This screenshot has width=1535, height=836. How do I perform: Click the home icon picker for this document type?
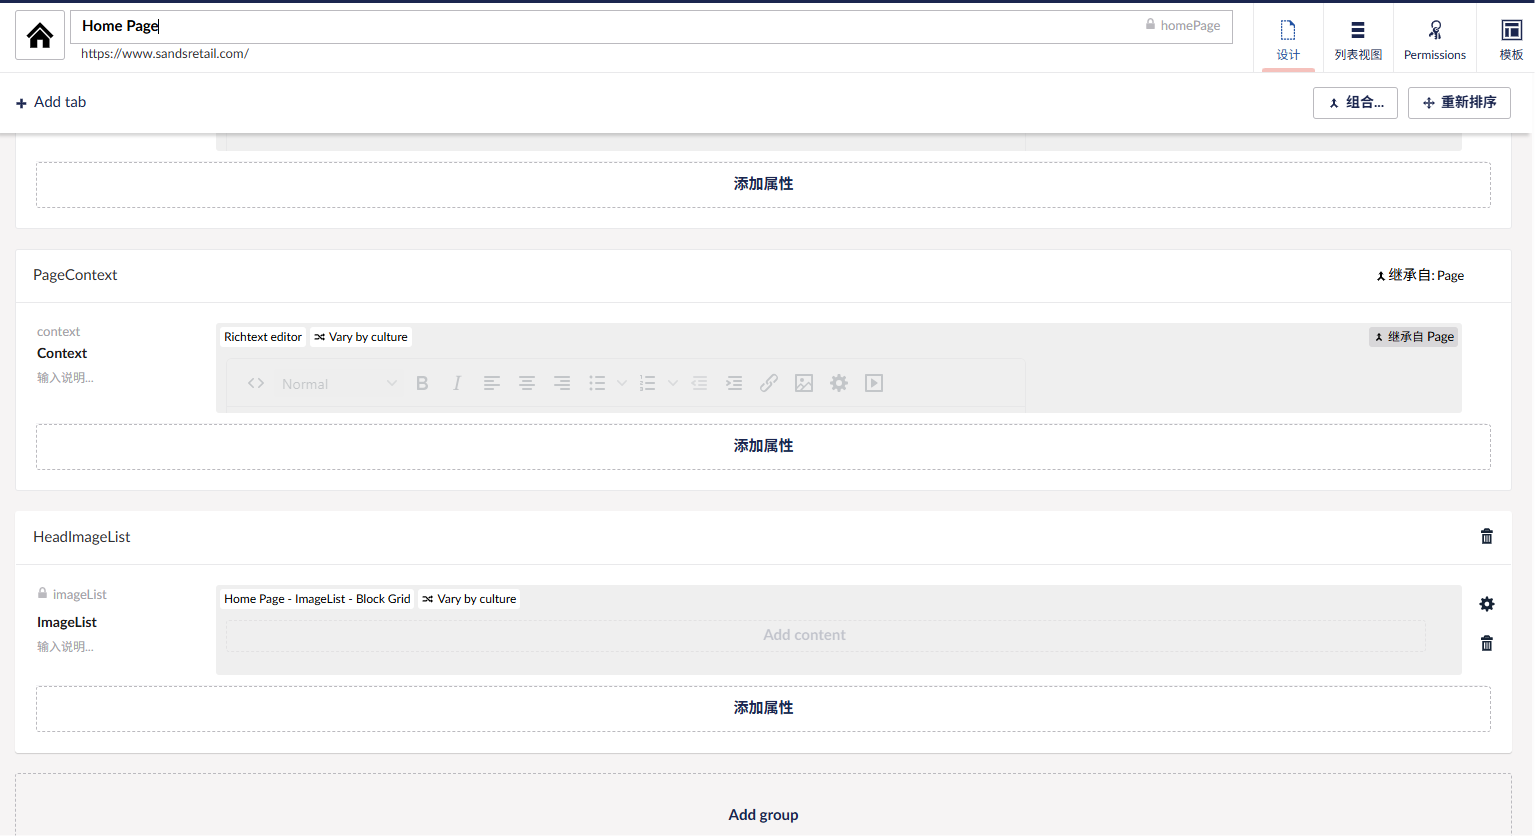pos(40,36)
